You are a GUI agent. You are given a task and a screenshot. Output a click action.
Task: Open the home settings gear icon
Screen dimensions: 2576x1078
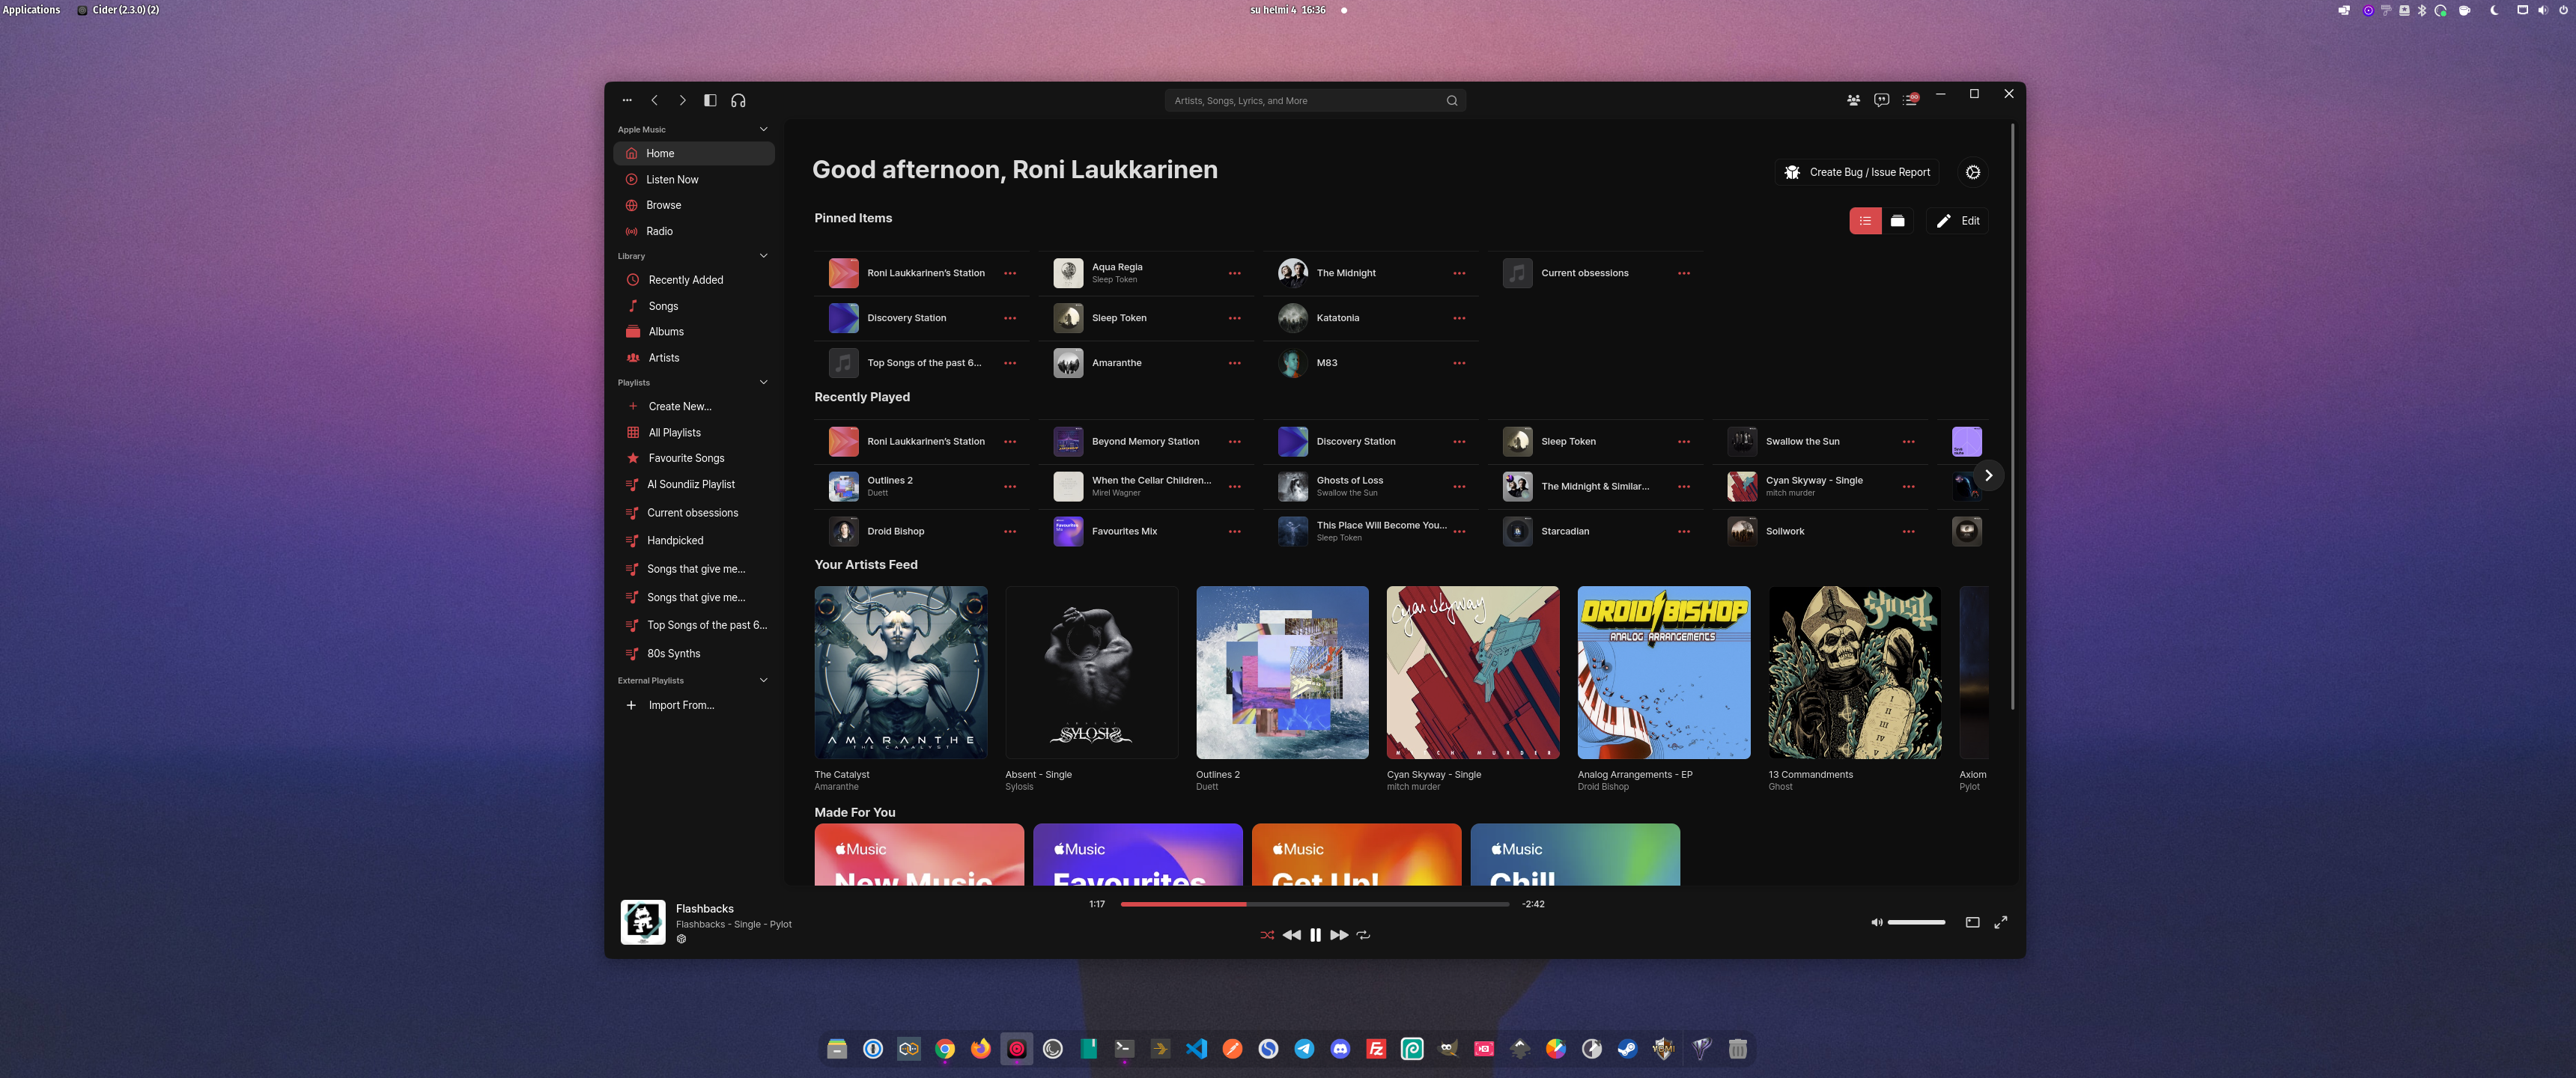point(1972,172)
